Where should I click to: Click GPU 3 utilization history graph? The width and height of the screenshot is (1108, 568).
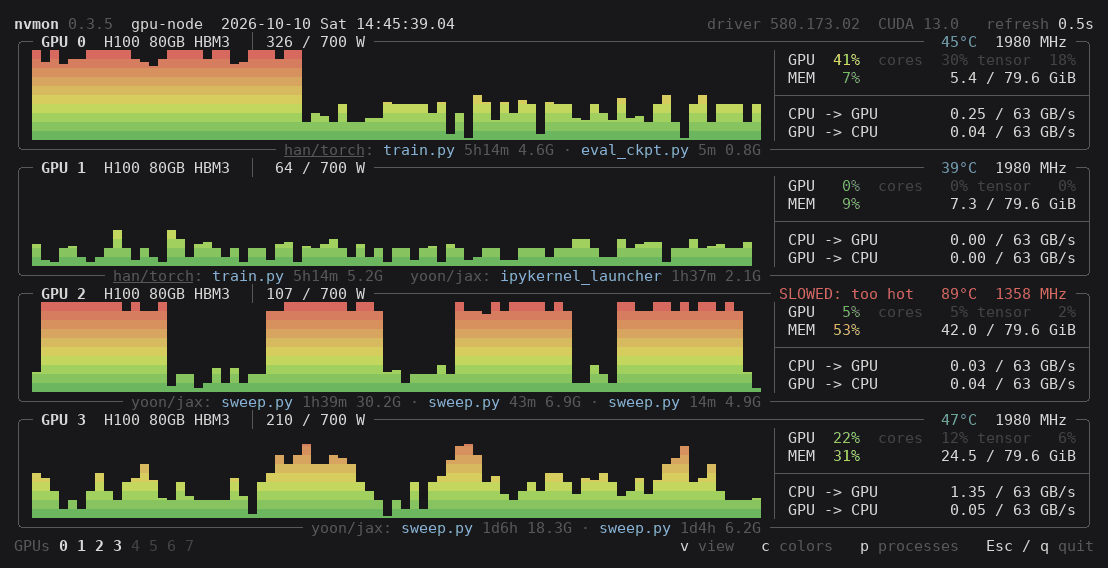pyautogui.click(x=396, y=473)
